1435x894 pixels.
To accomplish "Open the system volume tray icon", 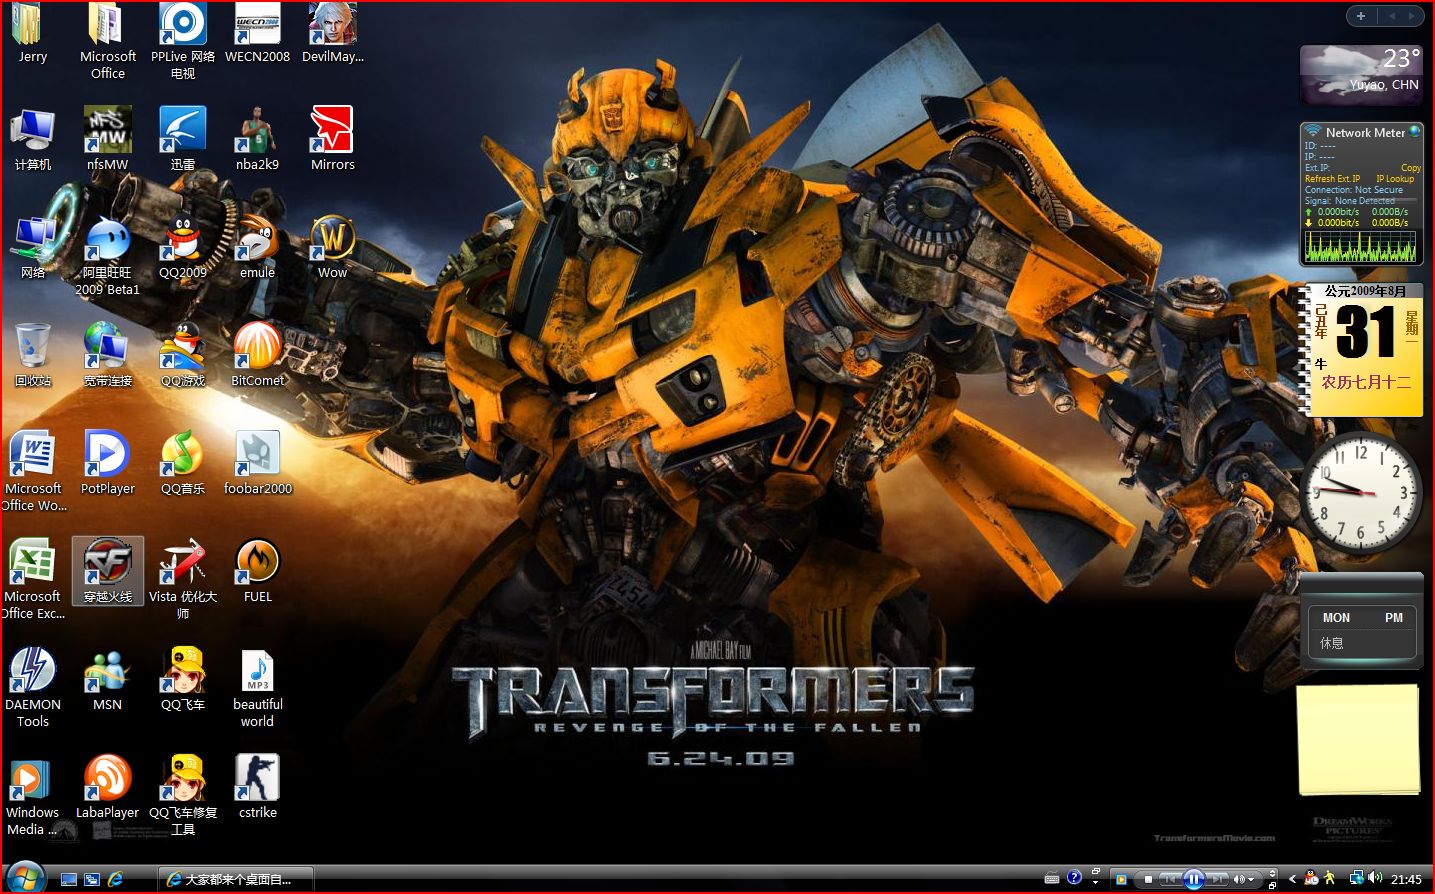I will point(1375,877).
